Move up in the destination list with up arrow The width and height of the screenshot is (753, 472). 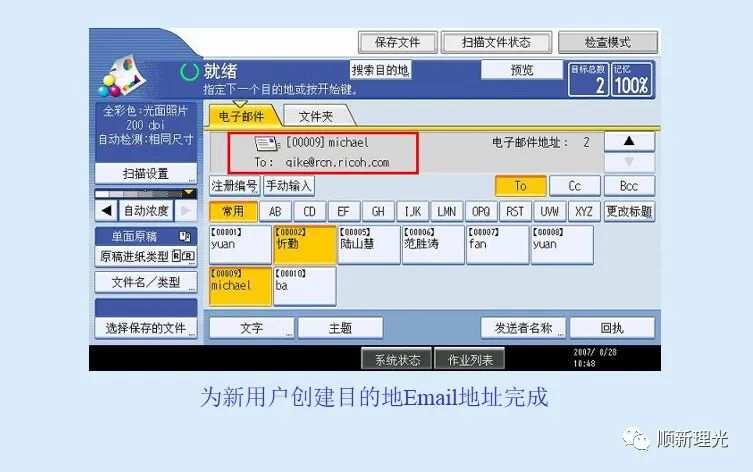tap(629, 141)
